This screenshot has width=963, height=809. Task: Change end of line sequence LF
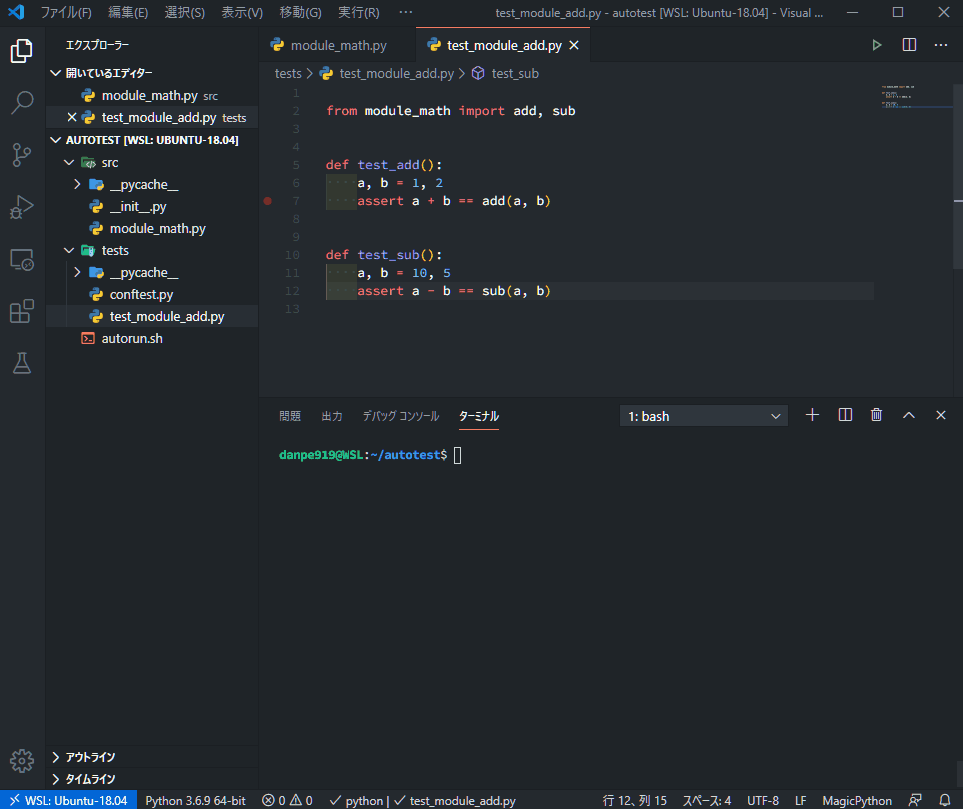(x=800, y=800)
